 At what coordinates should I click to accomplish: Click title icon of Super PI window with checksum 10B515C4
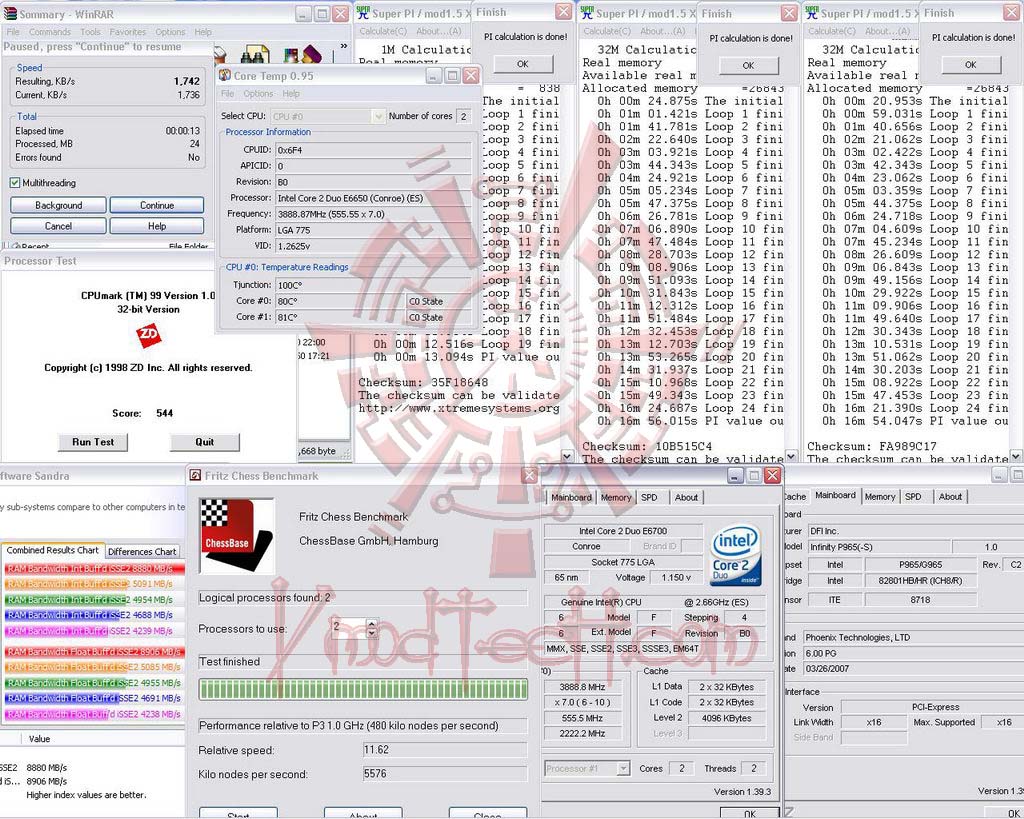point(587,12)
